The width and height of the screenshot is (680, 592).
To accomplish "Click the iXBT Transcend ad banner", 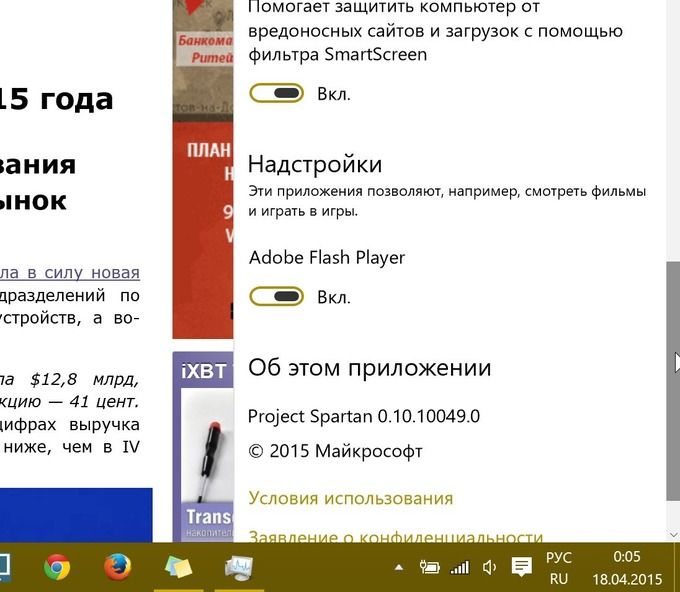I will 203,447.
